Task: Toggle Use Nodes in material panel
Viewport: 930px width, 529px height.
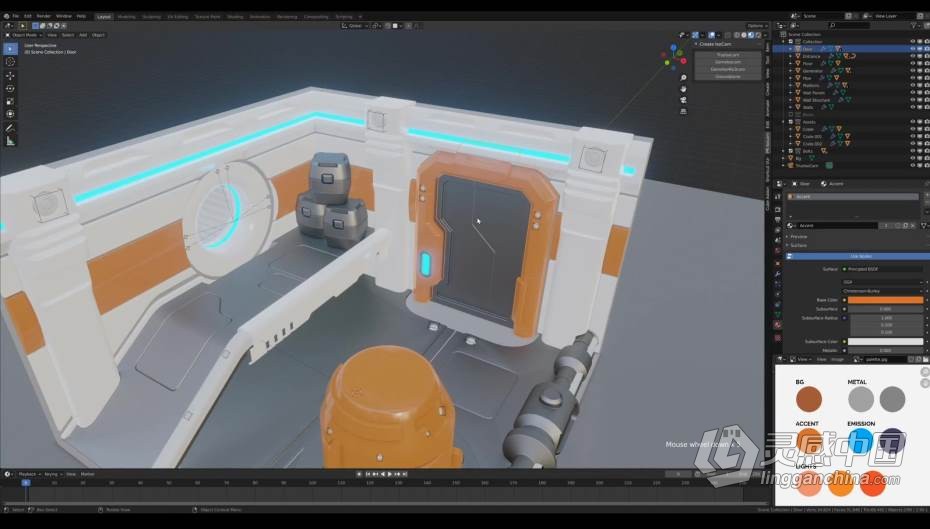Action: 859,256
